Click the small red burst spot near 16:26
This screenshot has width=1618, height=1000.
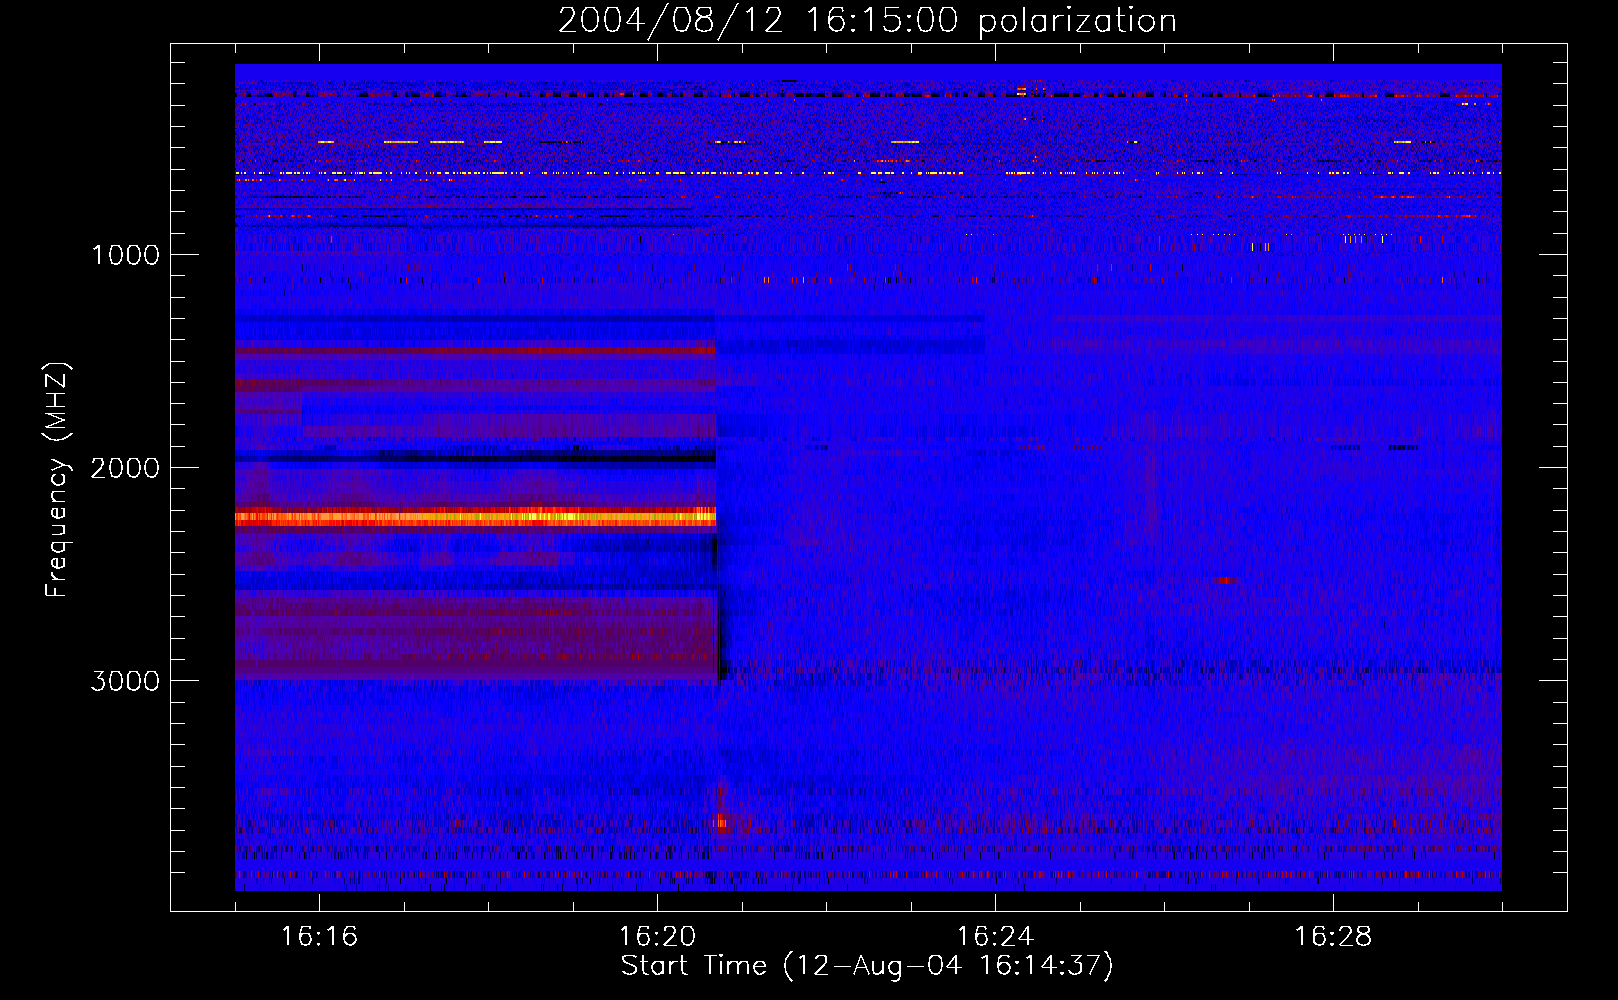click(1225, 580)
